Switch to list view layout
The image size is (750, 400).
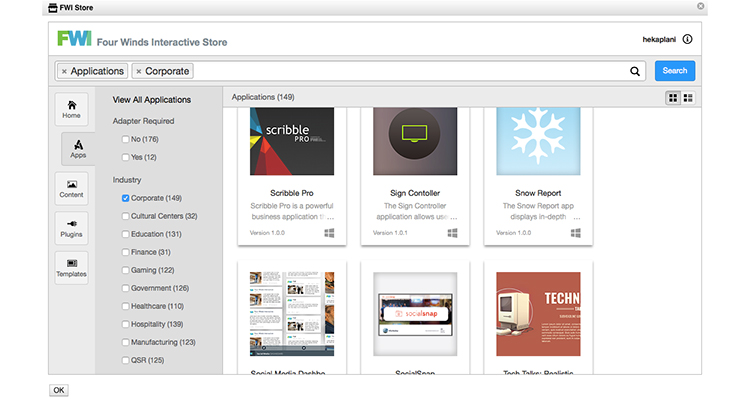point(688,98)
